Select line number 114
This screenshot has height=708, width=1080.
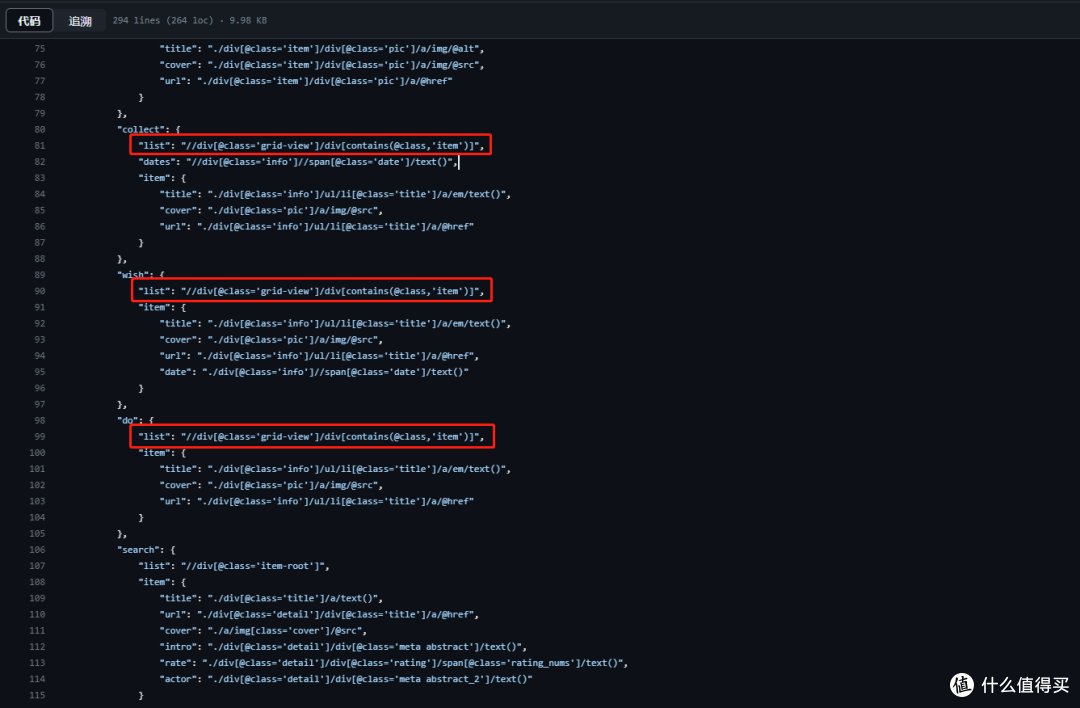tap(37, 679)
